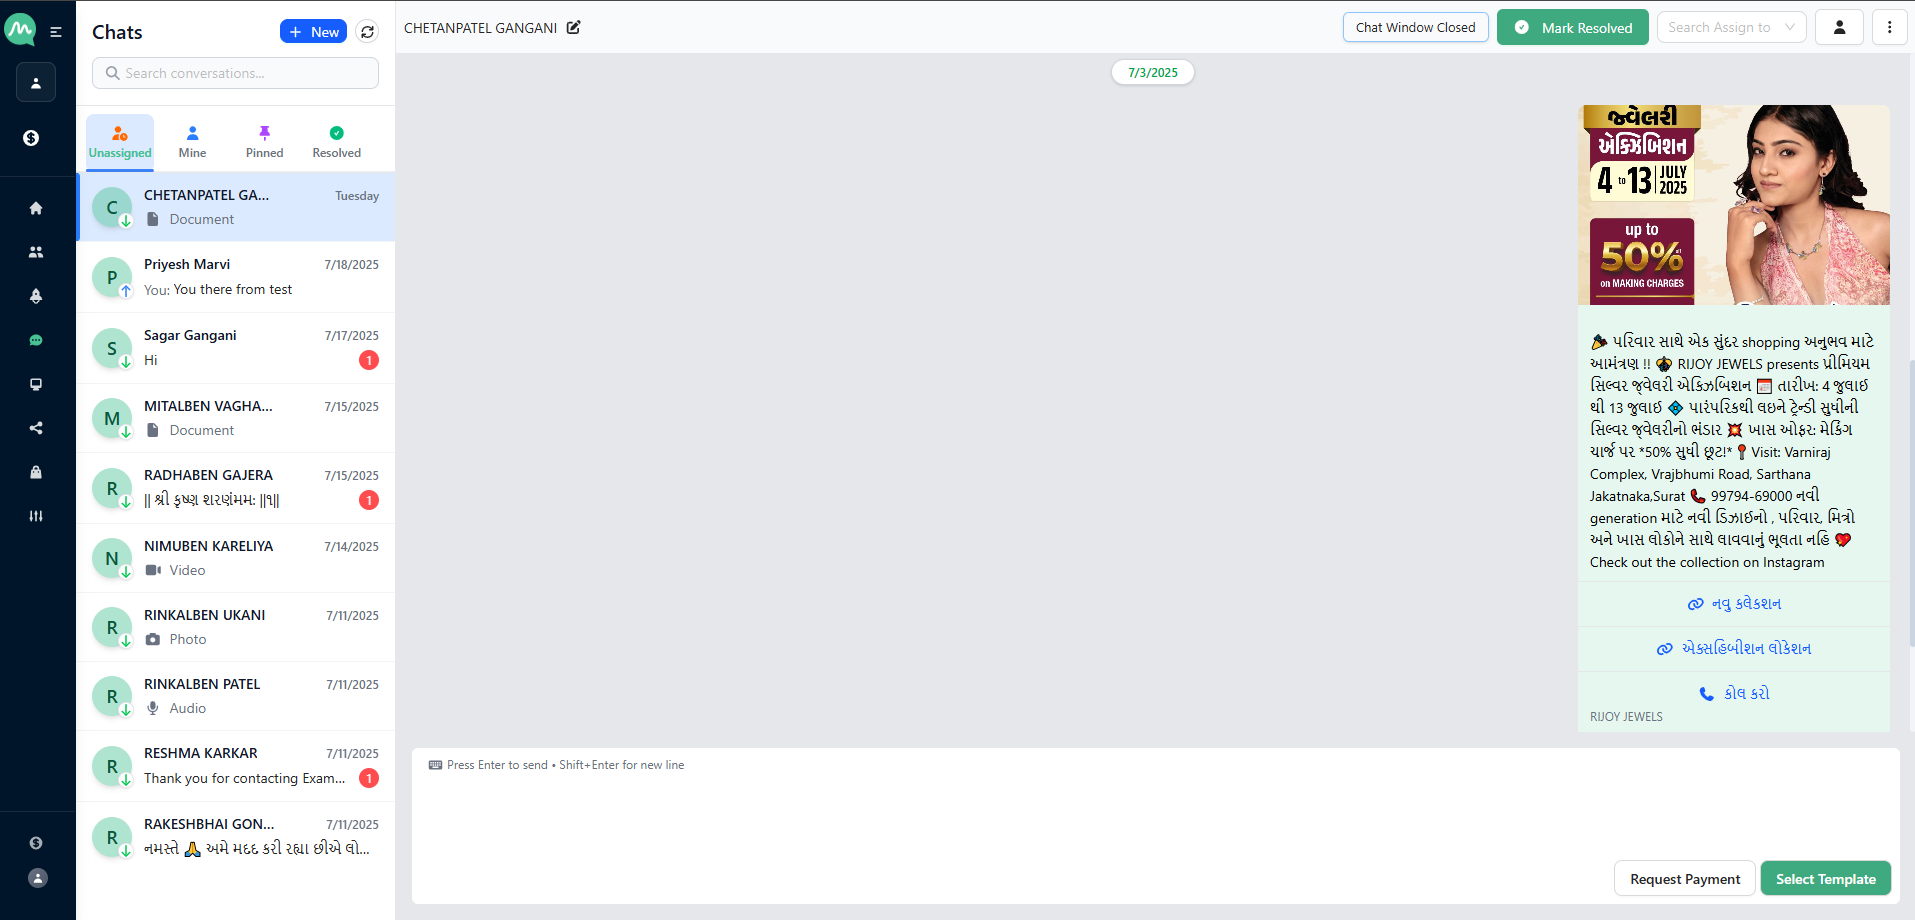The width and height of the screenshot is (1915, 920).
Task: Click the share icon in sidebar
Action: pos(36,428)
